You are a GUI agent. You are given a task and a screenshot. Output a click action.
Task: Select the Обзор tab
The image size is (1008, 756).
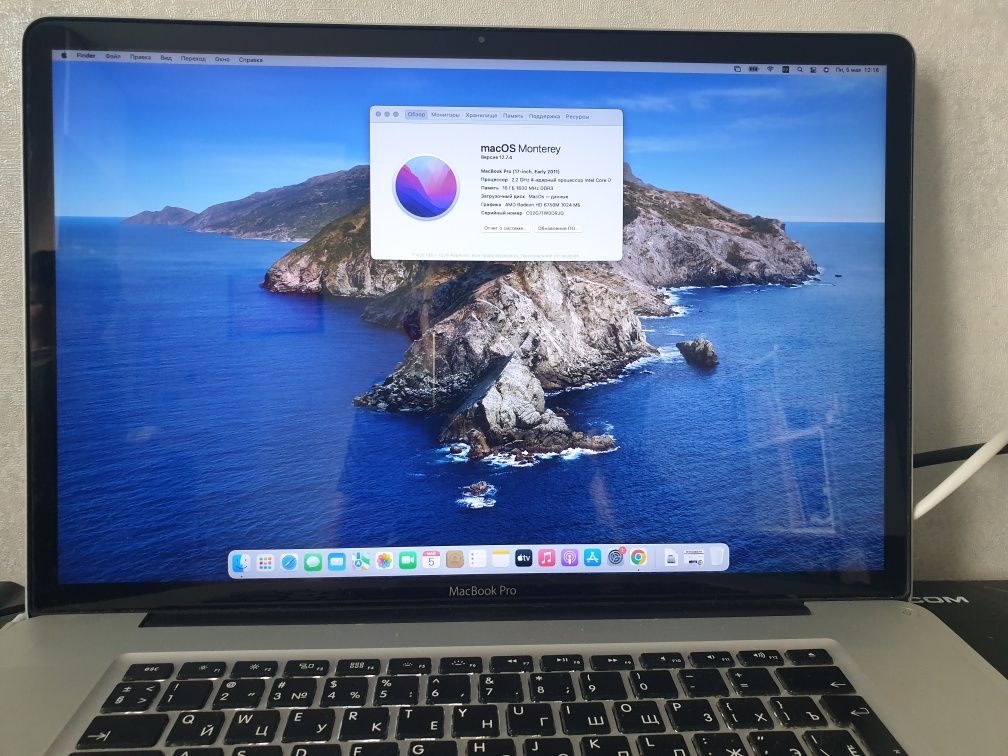click(416, 114)
